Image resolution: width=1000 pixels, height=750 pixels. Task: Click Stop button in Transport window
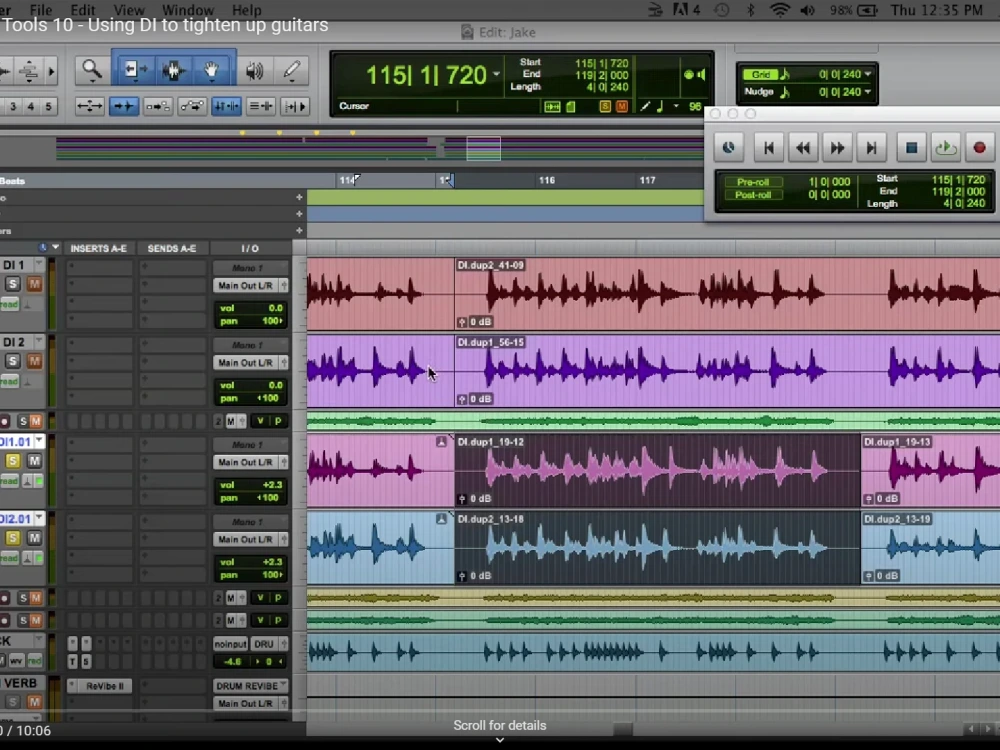pyautogui.click(x=911, y=148)
